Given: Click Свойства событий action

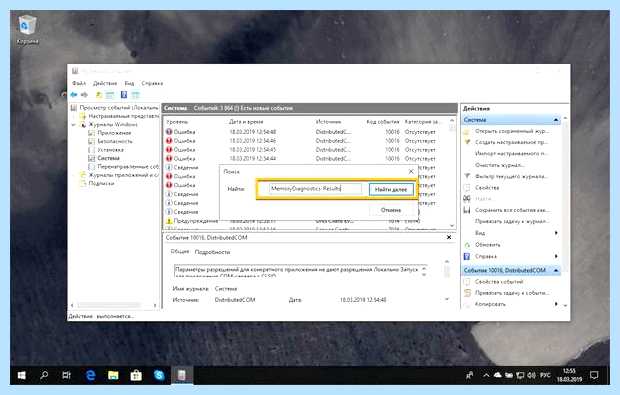Looking at the screenshot, I should click(x=499, y=282).
